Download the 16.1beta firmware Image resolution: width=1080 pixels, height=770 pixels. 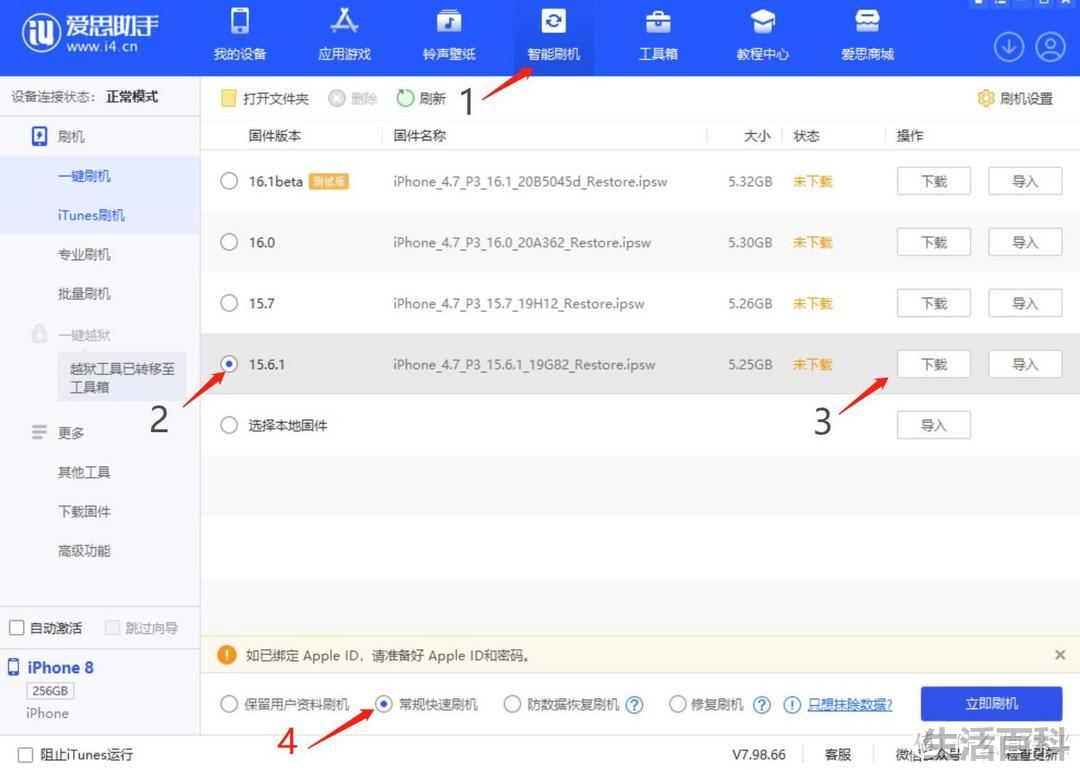click(934, 181)
